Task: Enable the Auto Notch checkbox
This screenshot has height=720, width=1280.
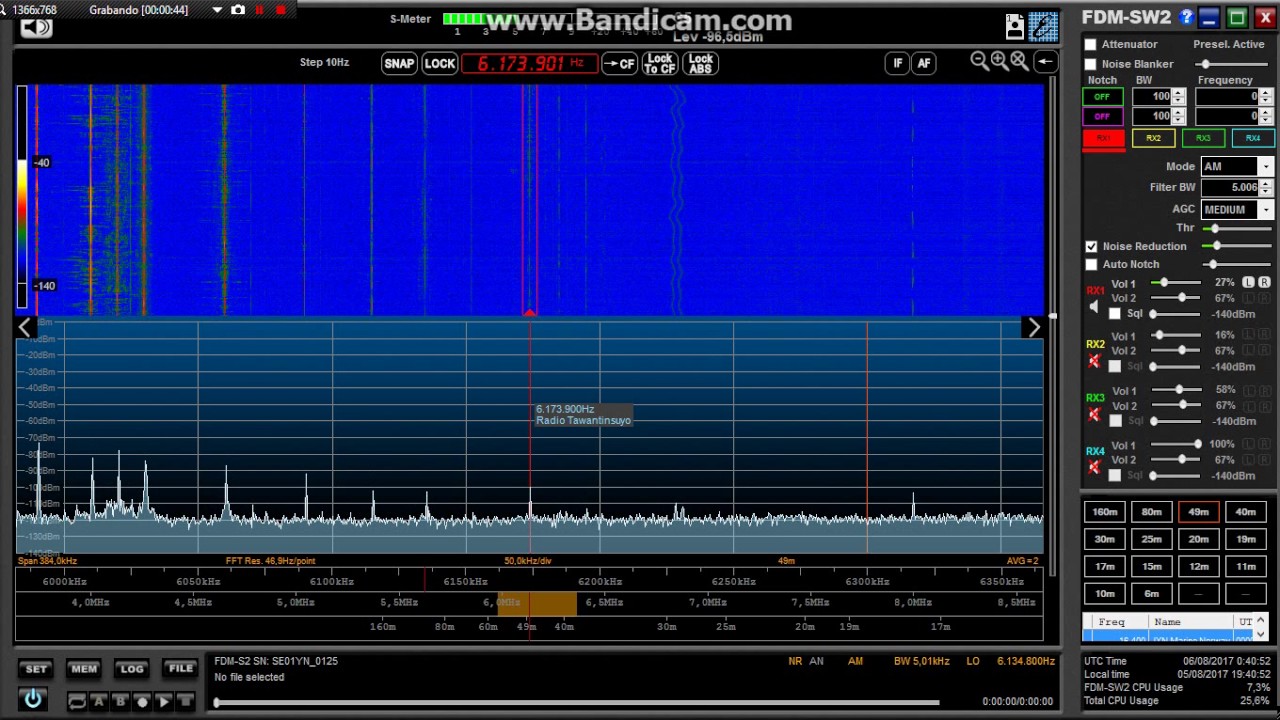Action: pyautogui.click(x=1091, y=264)
